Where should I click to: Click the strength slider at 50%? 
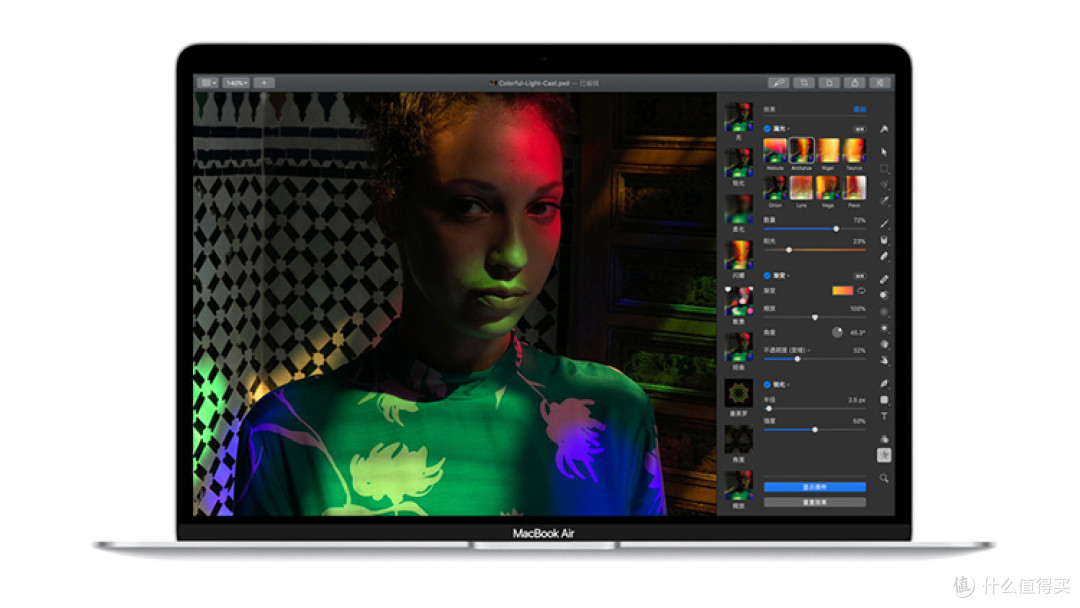[815, 430]
